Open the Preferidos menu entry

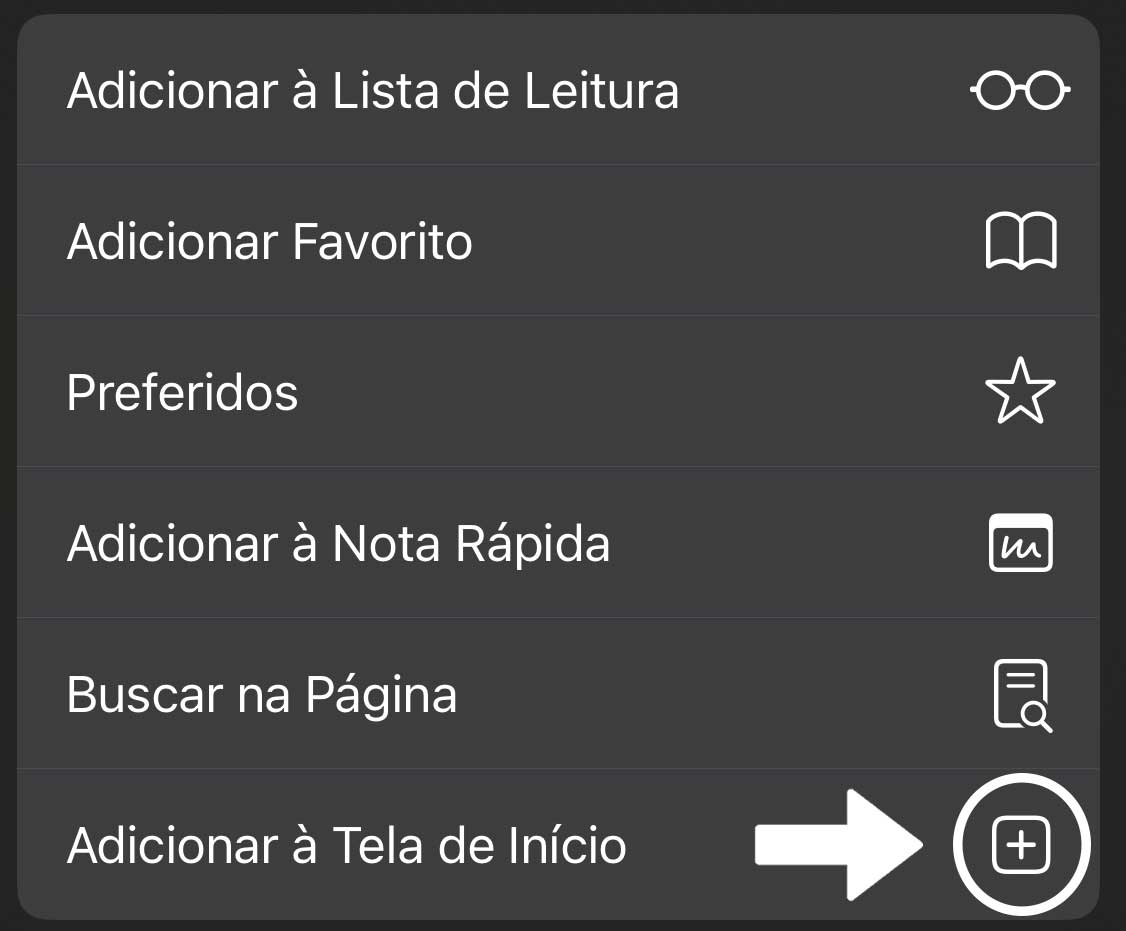pos(400,392)
